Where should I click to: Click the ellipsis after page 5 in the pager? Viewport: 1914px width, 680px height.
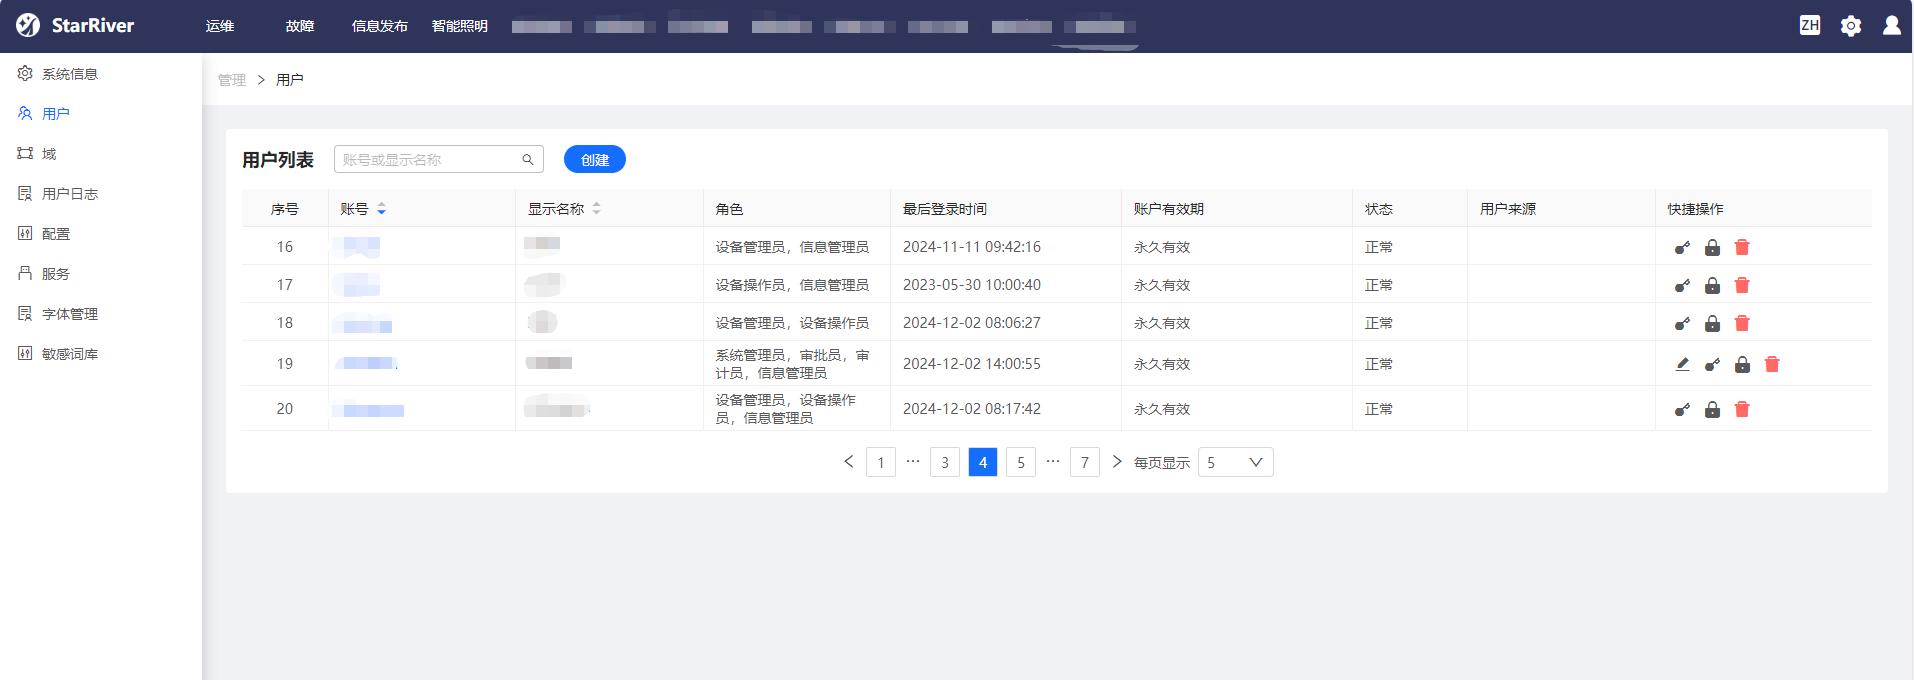pos(1053,461)
